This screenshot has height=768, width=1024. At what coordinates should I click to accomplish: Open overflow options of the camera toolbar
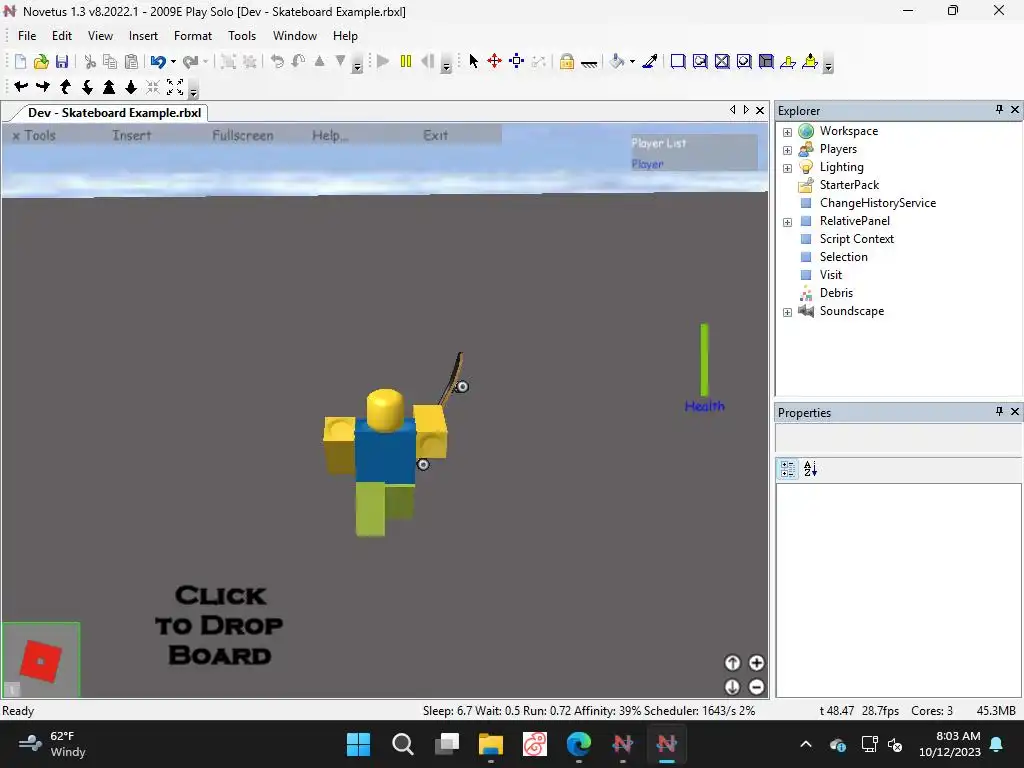click(x=193, y=91)
